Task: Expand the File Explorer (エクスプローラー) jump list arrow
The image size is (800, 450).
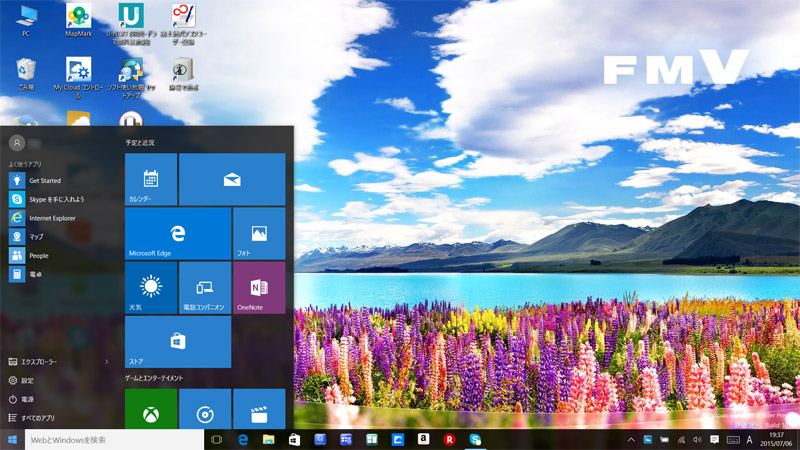Action: pyautogui.click(x=107, y=361)
